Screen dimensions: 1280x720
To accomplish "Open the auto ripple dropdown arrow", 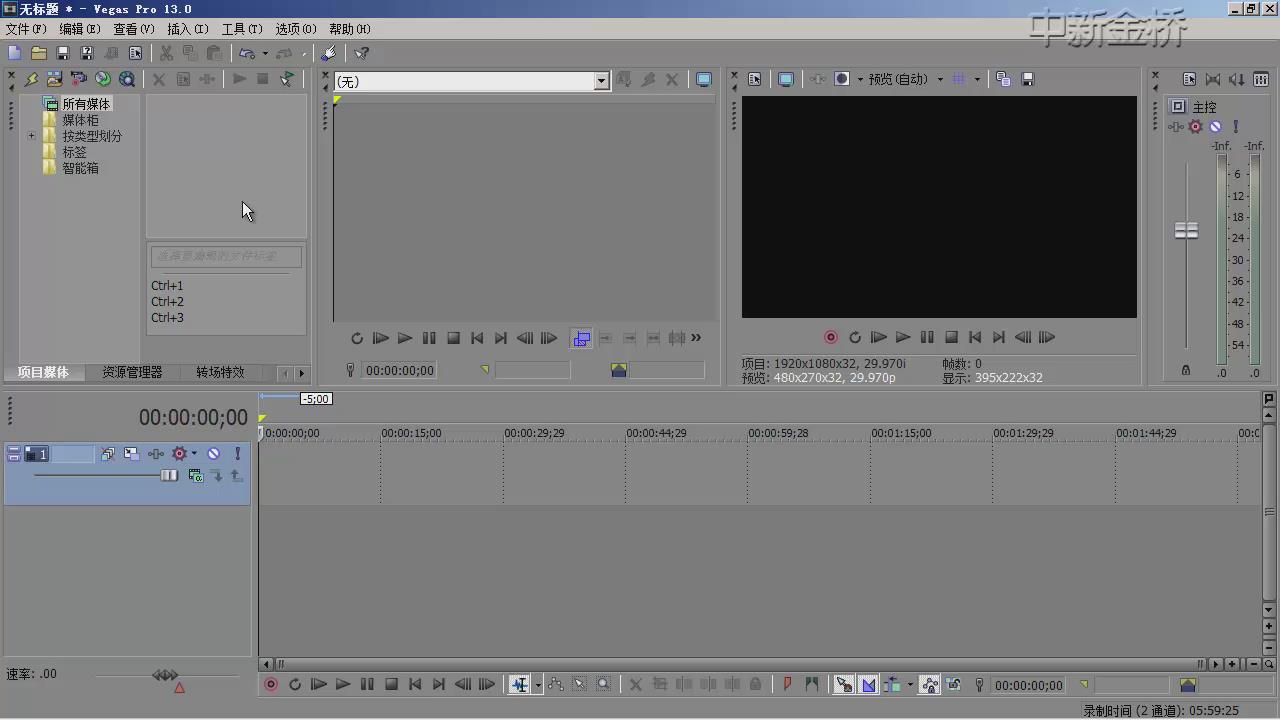I will coord(910,685).
